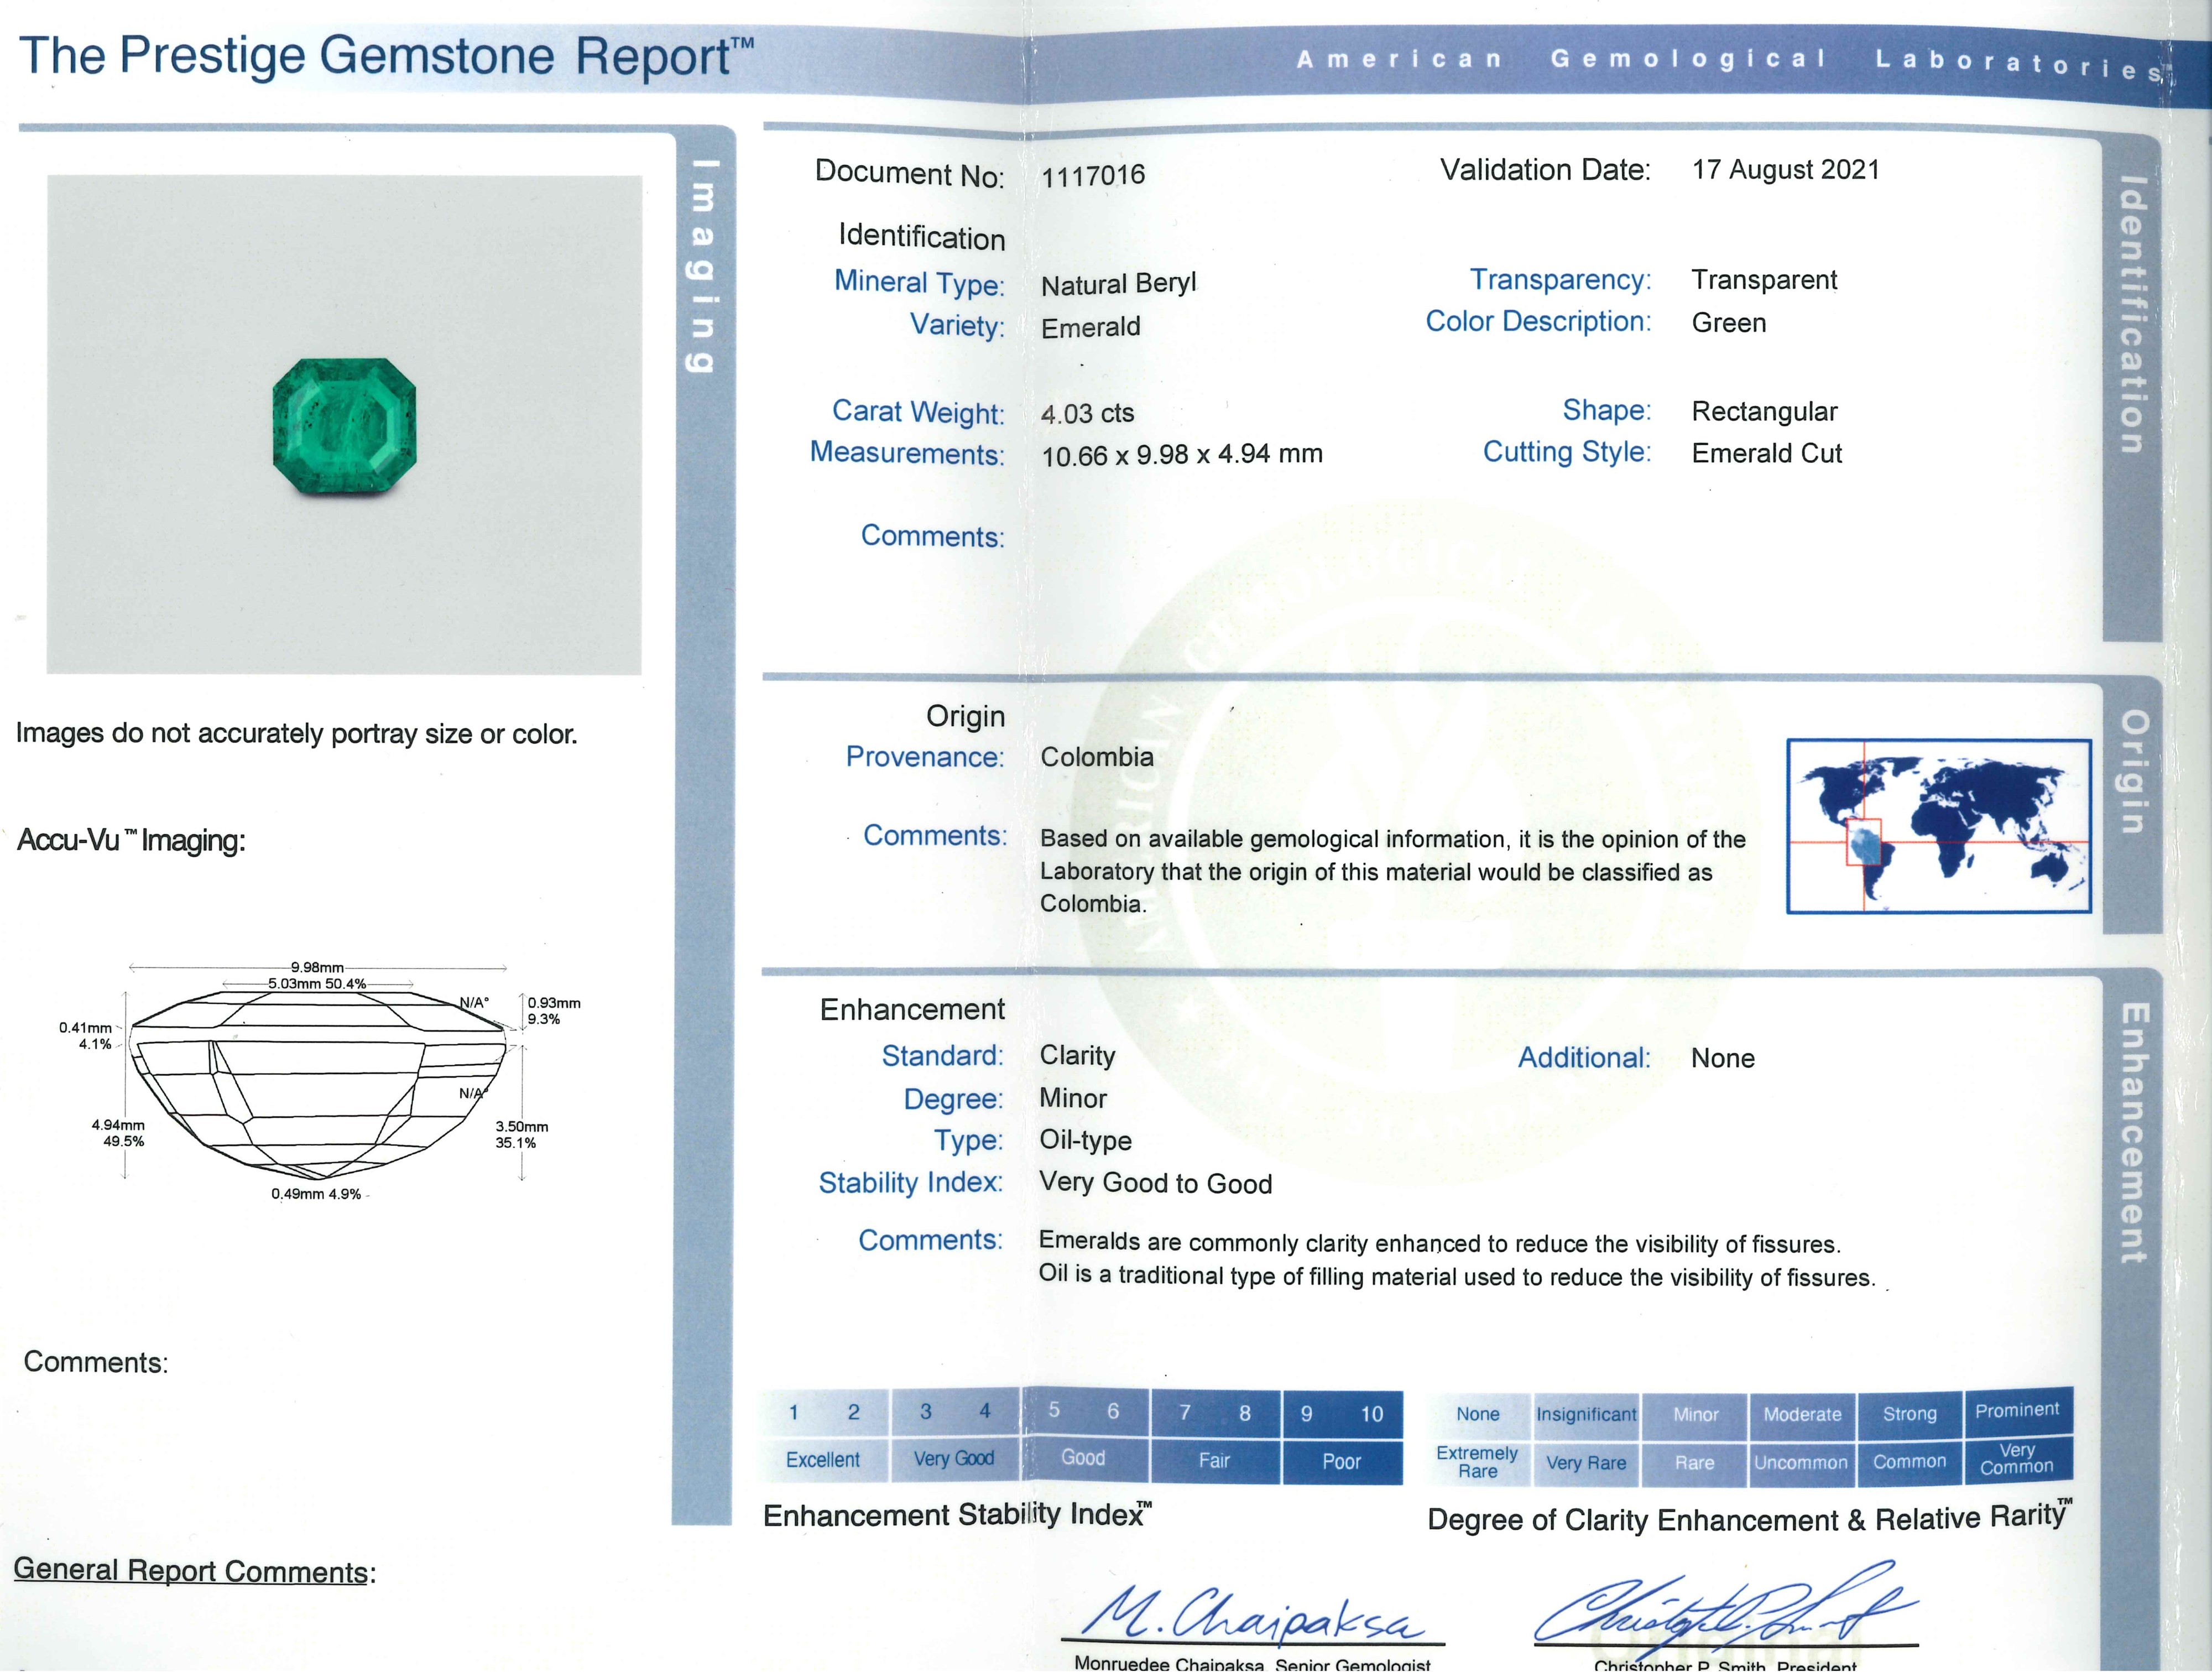Viewport: 2212px width, 1672px height.
Task: Click the Insignificant clarity scale cell
Action: [x=1586, y=1415]
